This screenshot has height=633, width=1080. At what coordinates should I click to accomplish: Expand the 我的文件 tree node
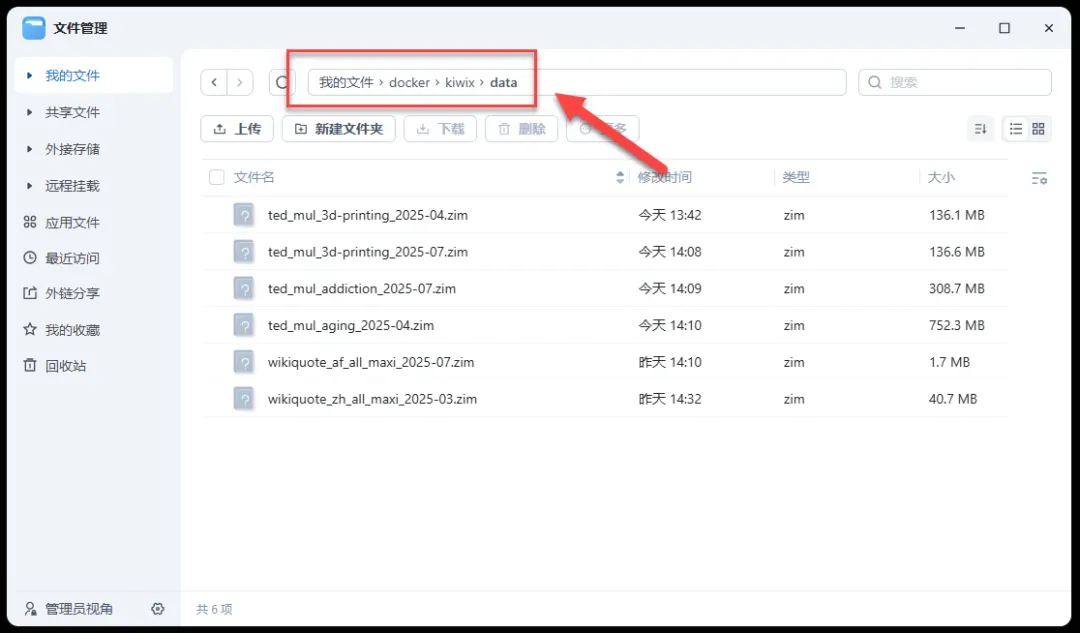pos(30,76)
